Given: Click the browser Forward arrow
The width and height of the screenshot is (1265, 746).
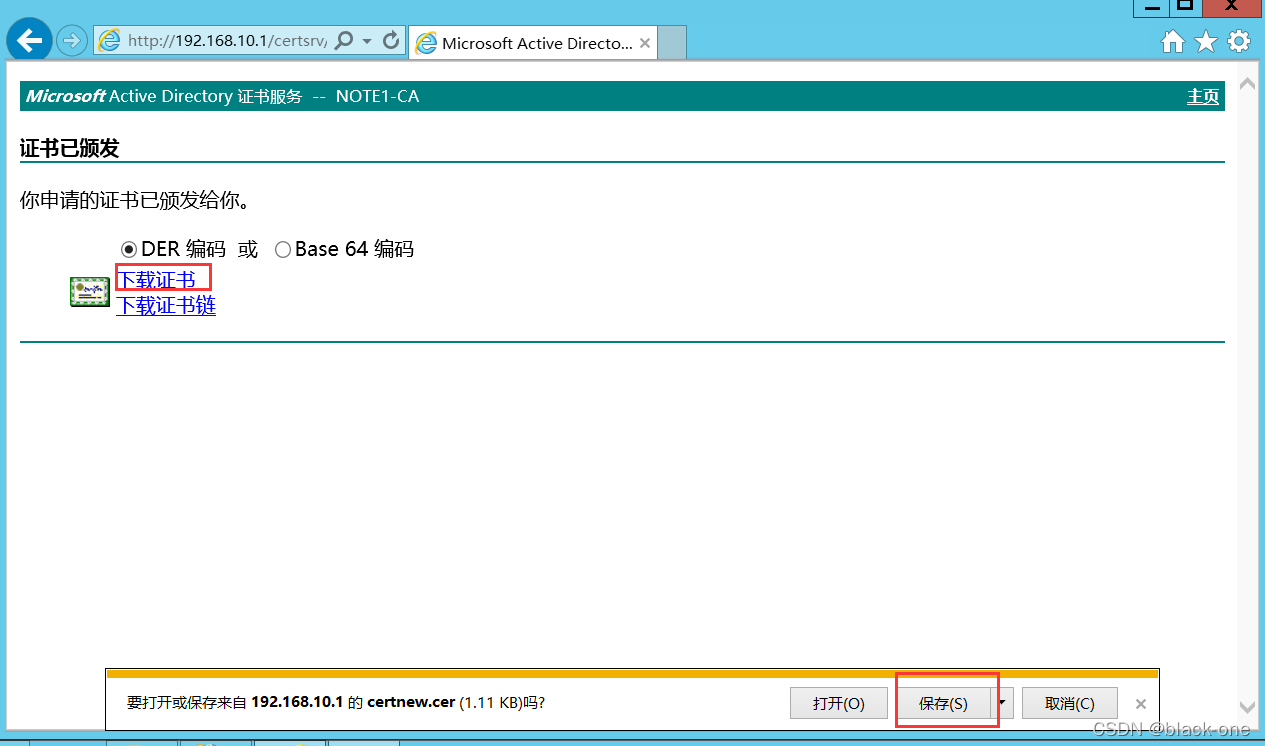Looking at the screenshot, I should (x=71, y=41).
